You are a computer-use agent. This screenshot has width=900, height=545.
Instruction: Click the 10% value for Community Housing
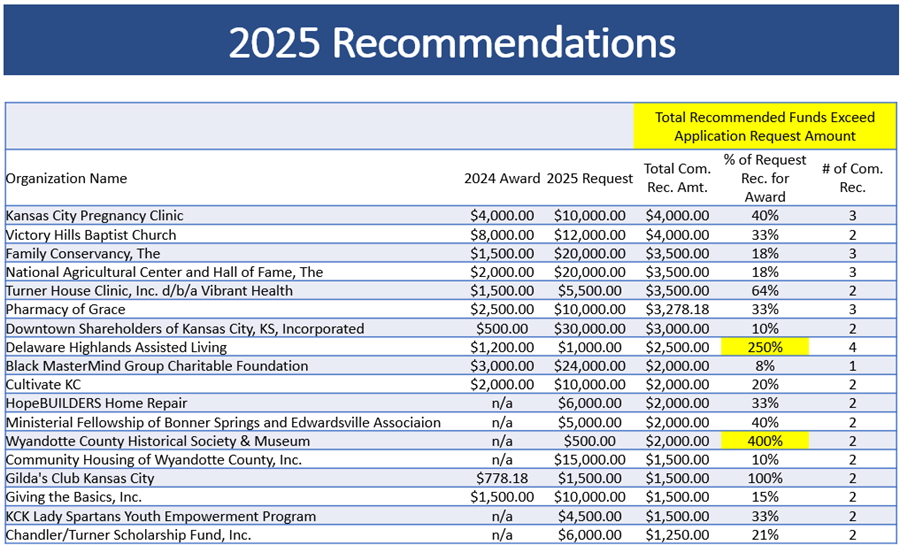[765, 460]
